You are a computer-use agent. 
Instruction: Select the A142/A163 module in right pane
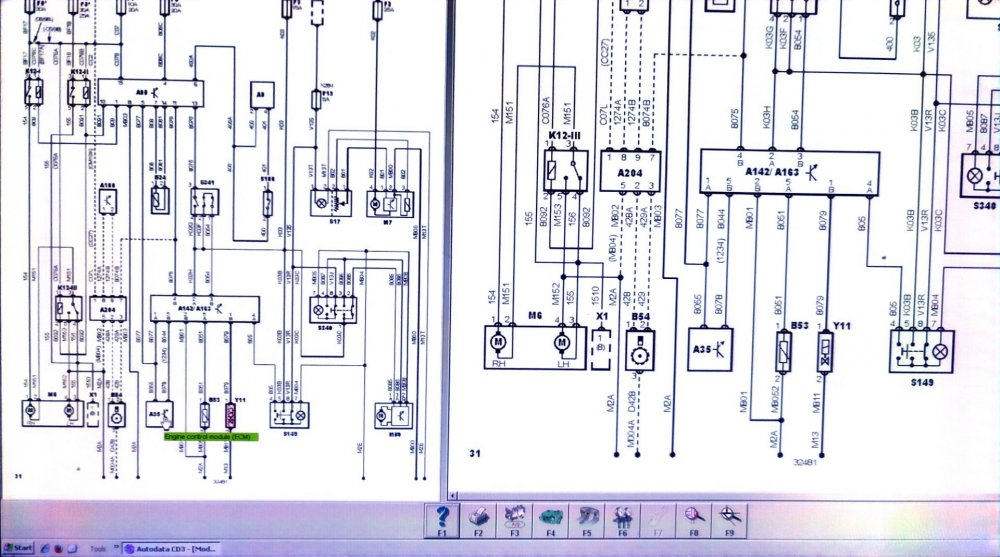point(789,171)
